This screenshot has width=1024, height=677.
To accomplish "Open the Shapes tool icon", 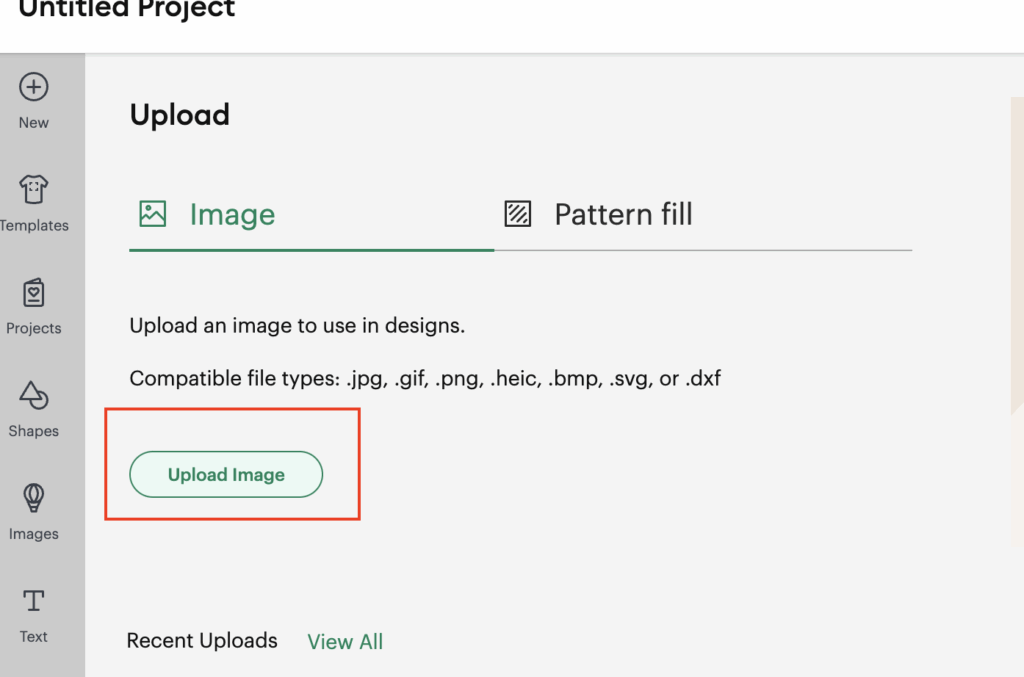I will coord(34,395).
